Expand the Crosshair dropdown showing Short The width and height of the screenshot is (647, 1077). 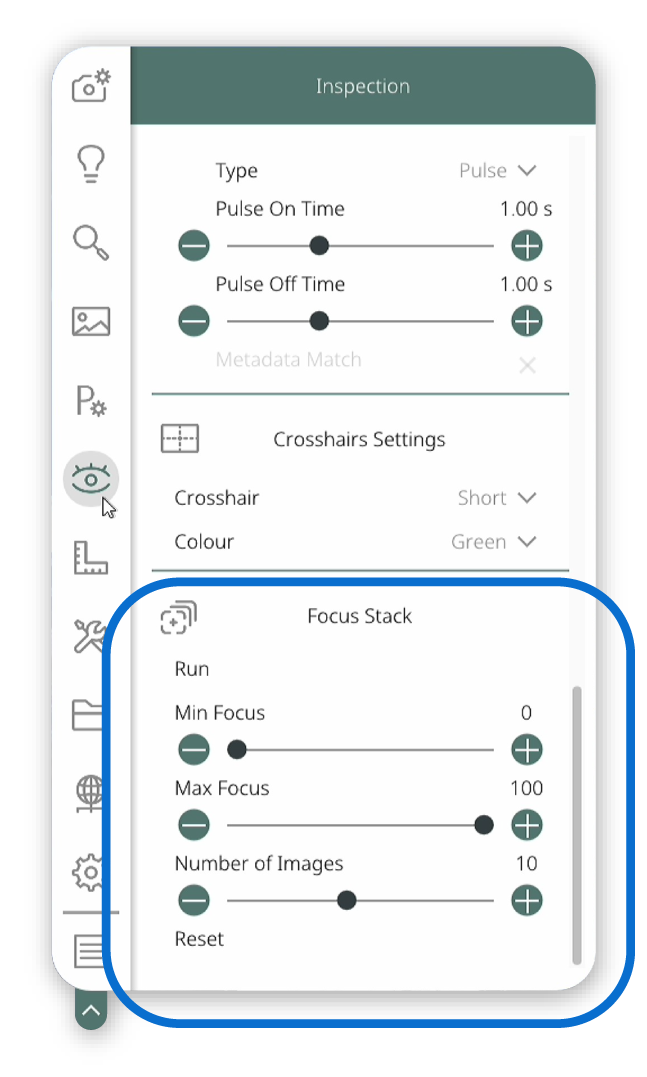click(x=497, y=498)
